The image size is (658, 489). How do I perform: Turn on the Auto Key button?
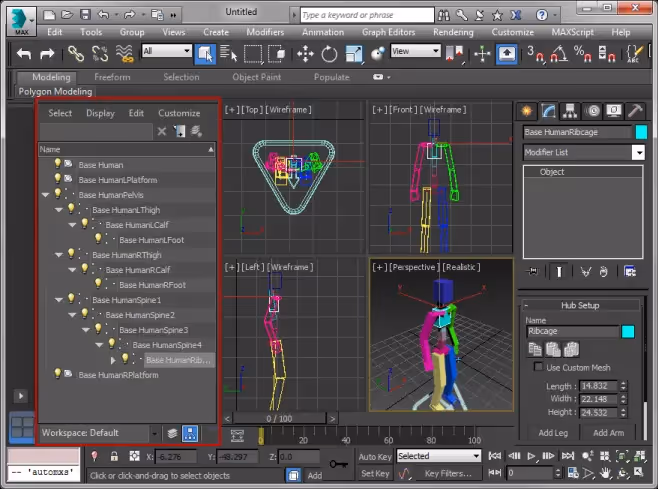pyautogui.click(x=375, y=456)
